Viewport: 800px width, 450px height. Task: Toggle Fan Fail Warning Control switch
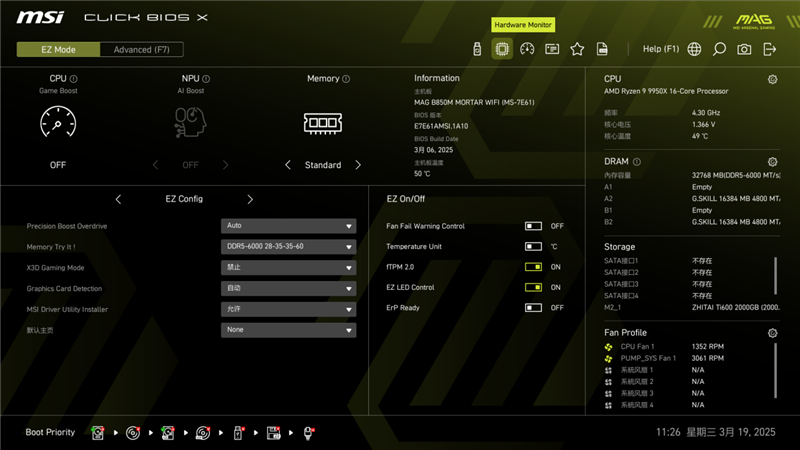coord(533,226)
